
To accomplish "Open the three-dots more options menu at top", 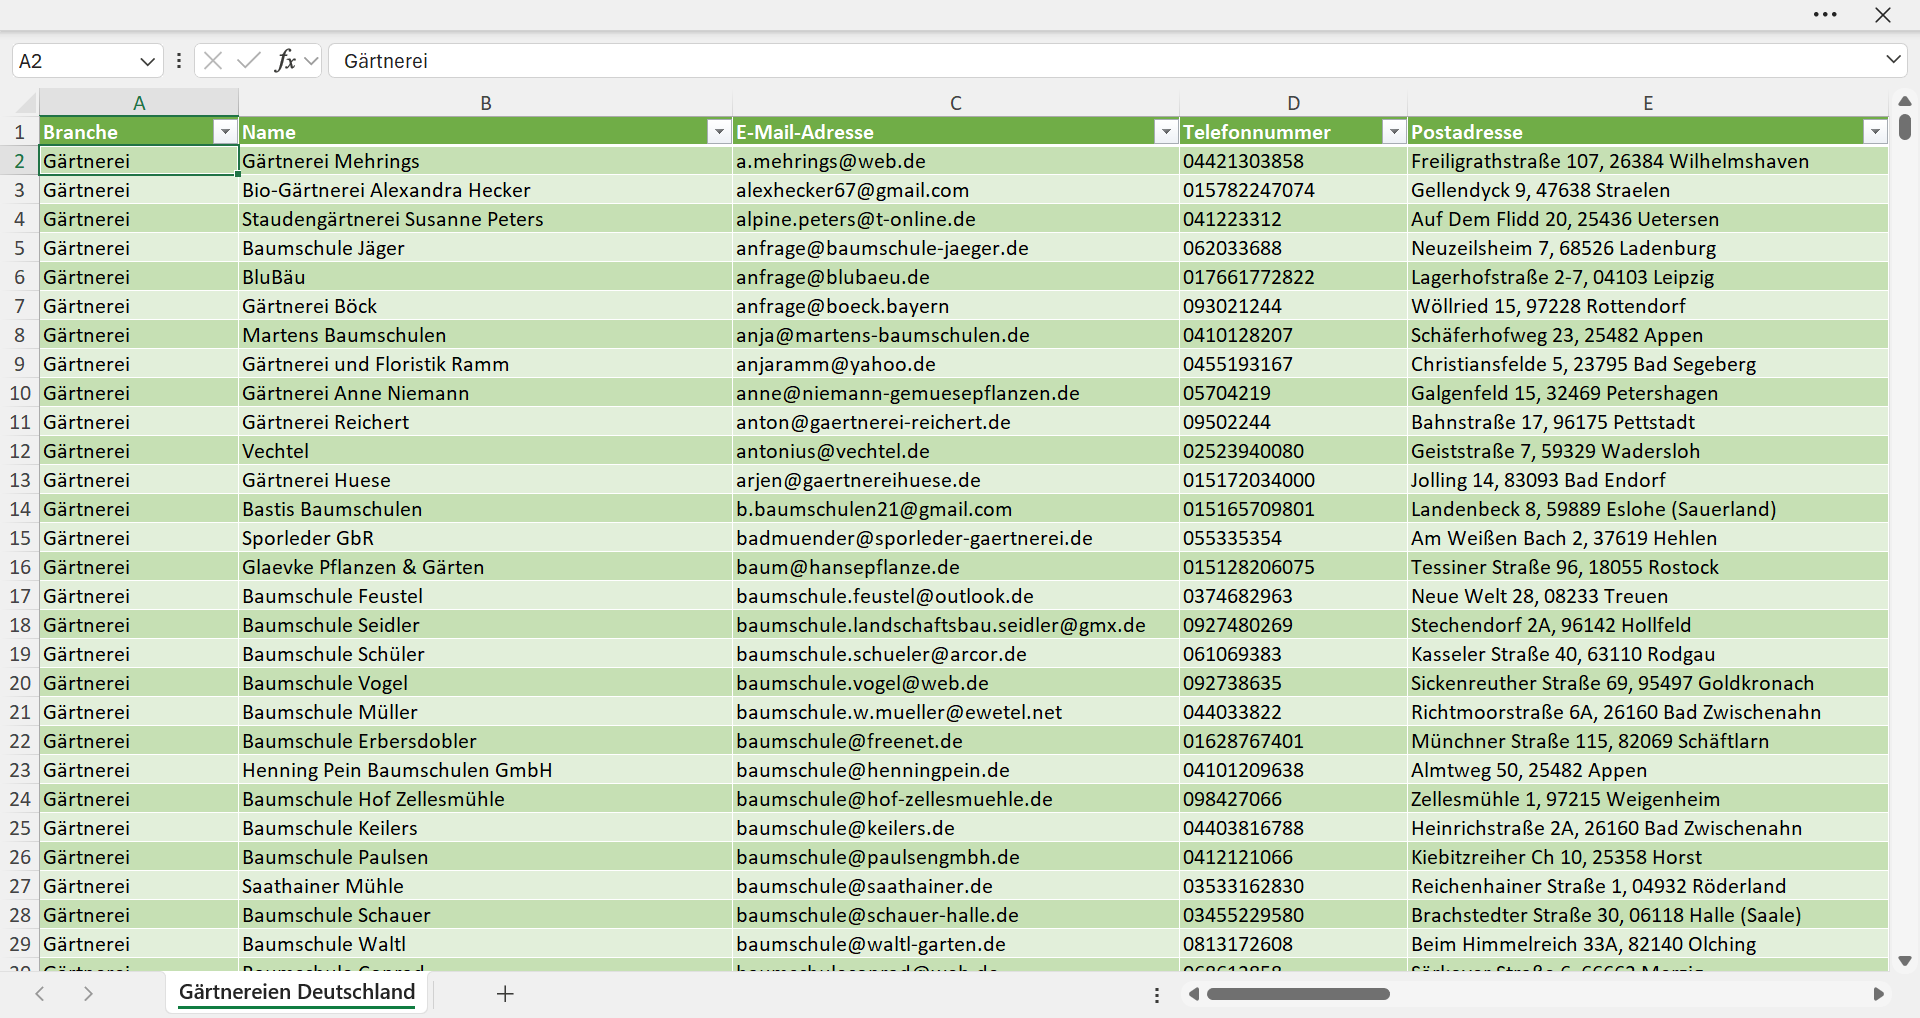I will point(1825,15).
